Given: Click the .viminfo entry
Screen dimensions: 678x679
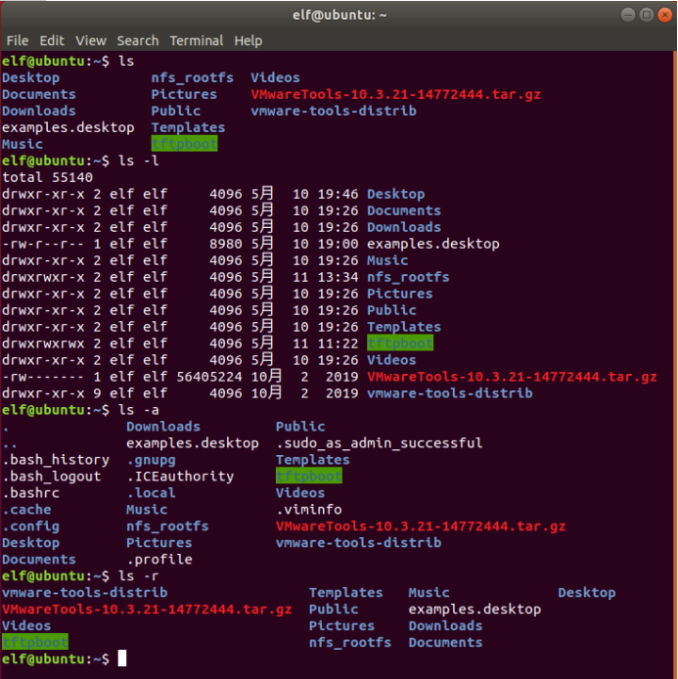Looking at the screenshot, I should [309, 510].
